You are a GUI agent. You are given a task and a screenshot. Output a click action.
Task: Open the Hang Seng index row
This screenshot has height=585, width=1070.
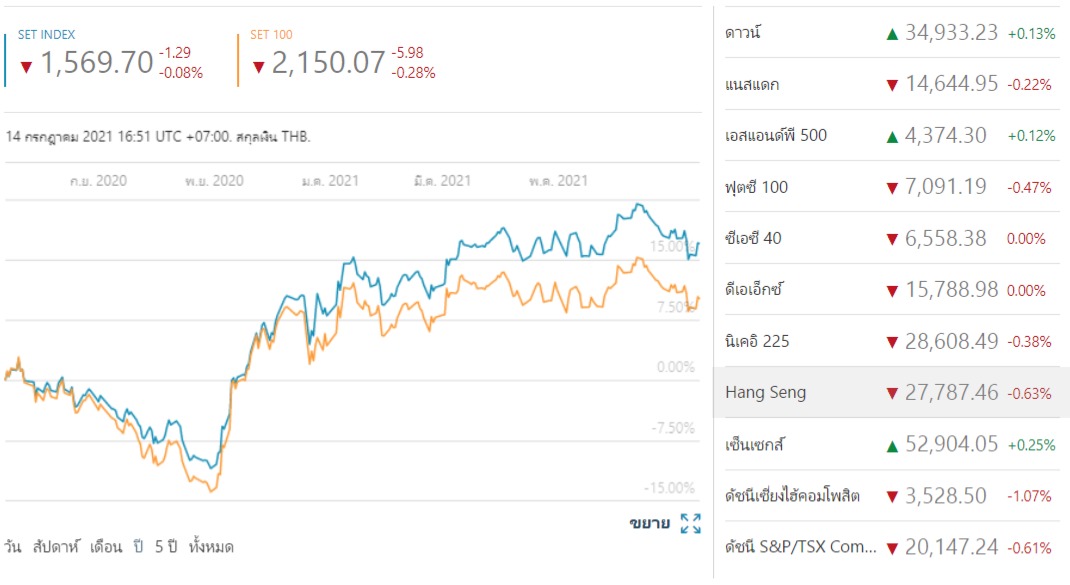766,392
